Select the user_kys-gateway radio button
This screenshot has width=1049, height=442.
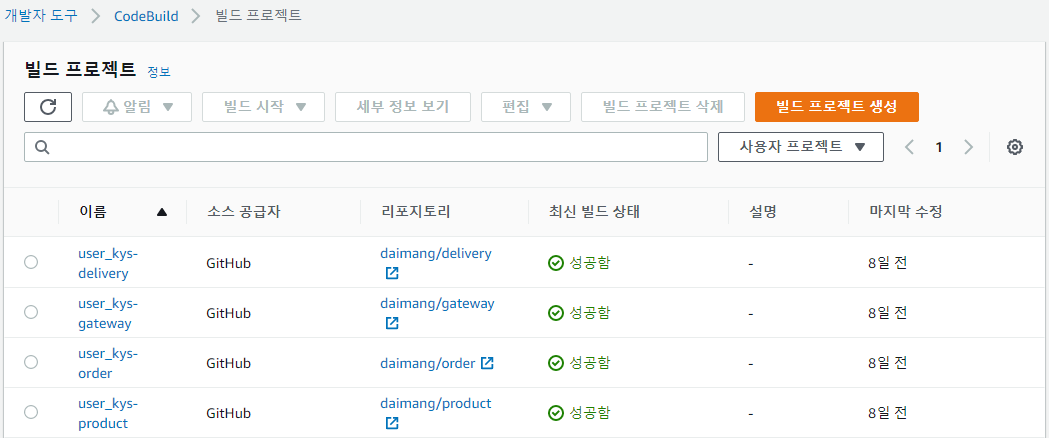pyautogui.click(x=31, y=312)
